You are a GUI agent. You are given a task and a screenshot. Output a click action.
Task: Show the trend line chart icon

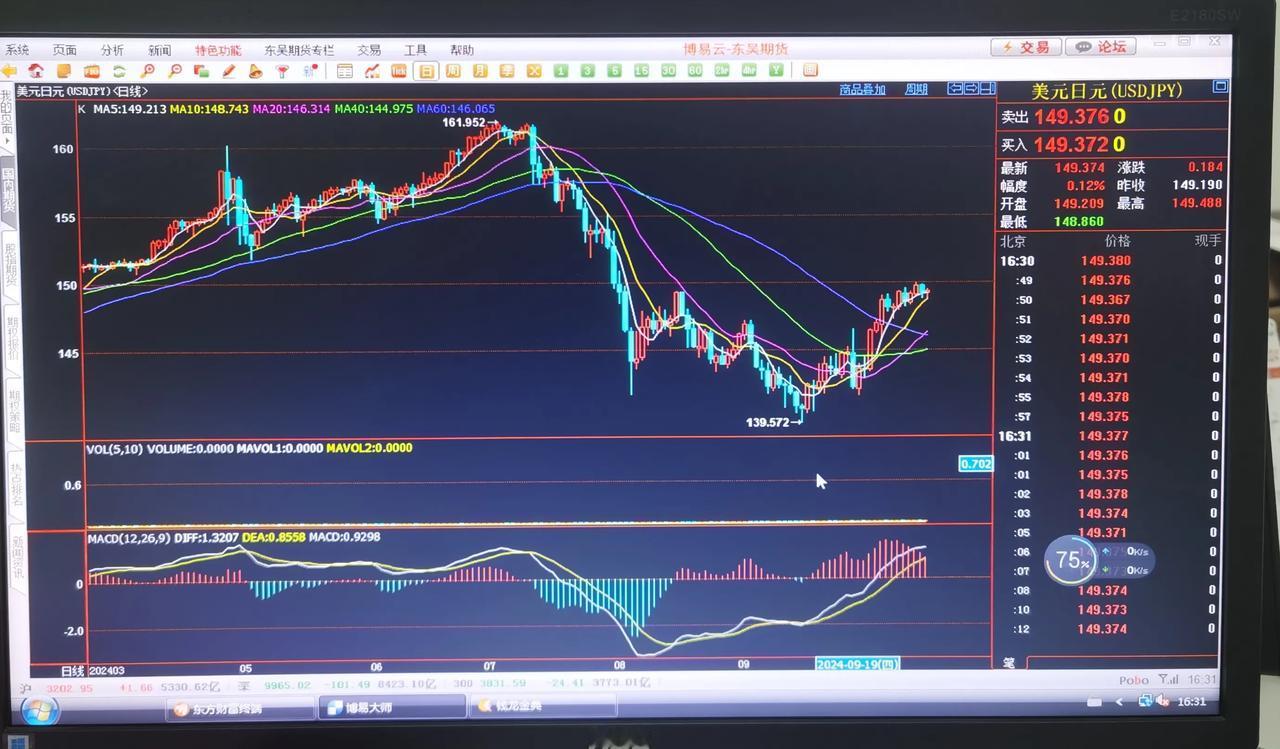(372, 70)
